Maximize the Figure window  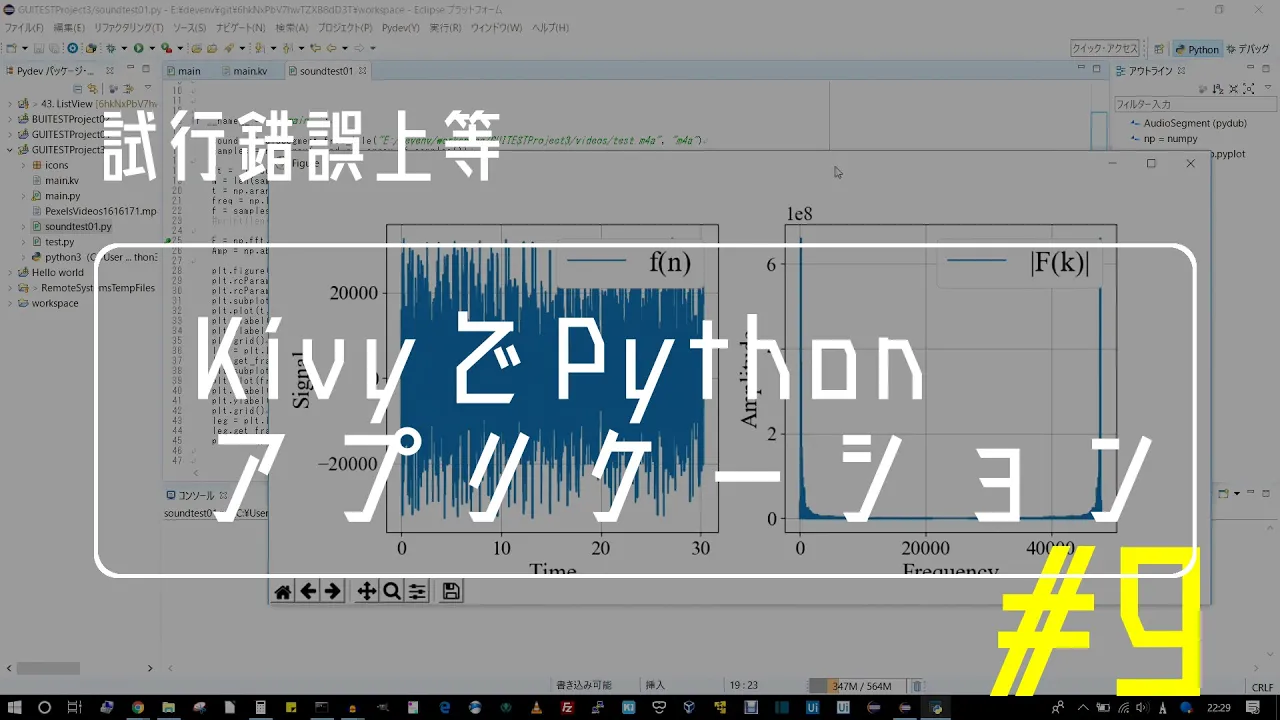pos(1151,163)
